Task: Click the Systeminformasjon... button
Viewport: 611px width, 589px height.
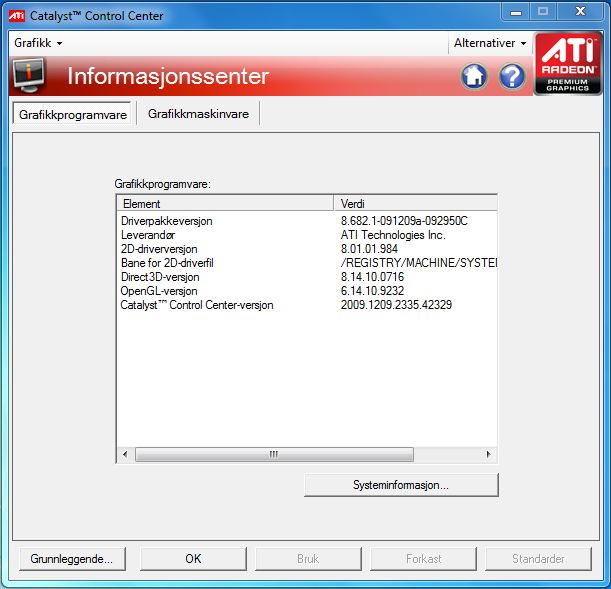Action: click(x=401, y=485)
